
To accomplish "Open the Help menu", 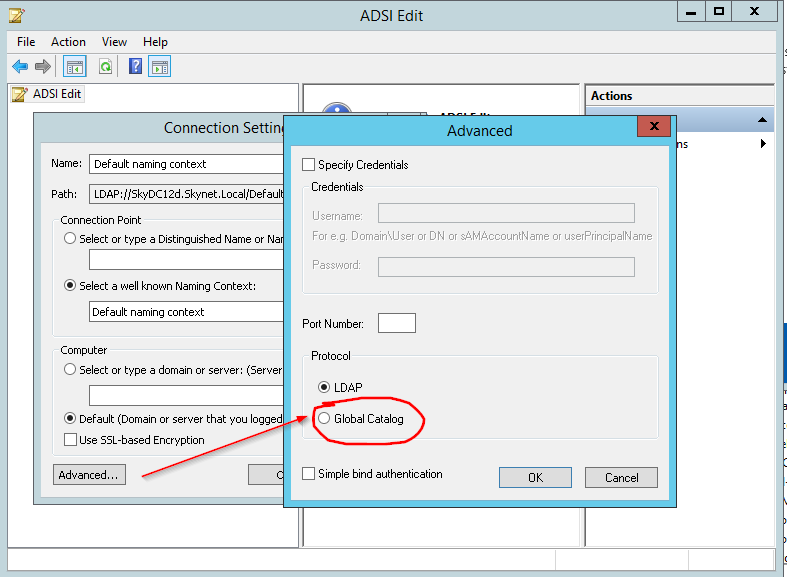I will point(155,42).
